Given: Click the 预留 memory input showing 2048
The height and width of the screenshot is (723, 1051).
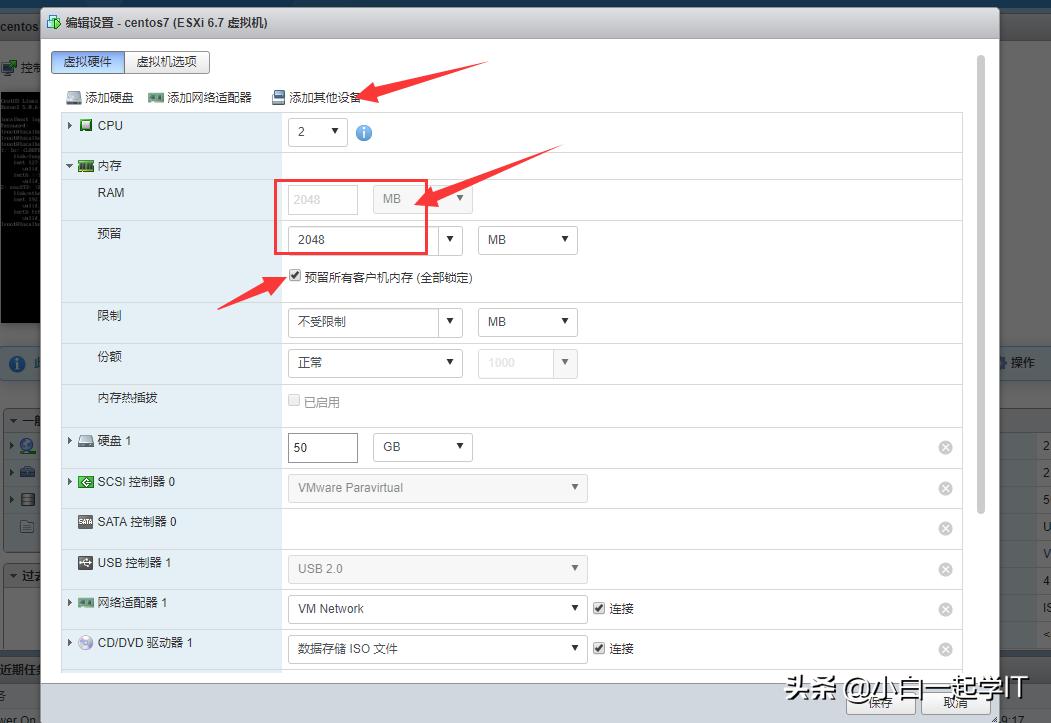Looking at the screenshot, I should click(x=350, y=240).
